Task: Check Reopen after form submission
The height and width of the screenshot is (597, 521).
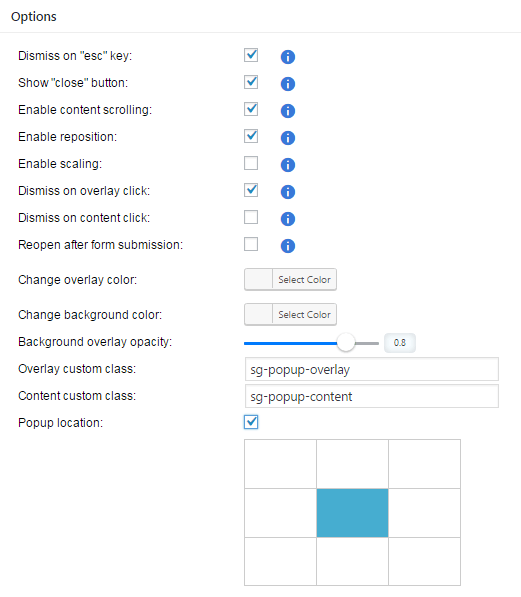Action: [251, 244]
